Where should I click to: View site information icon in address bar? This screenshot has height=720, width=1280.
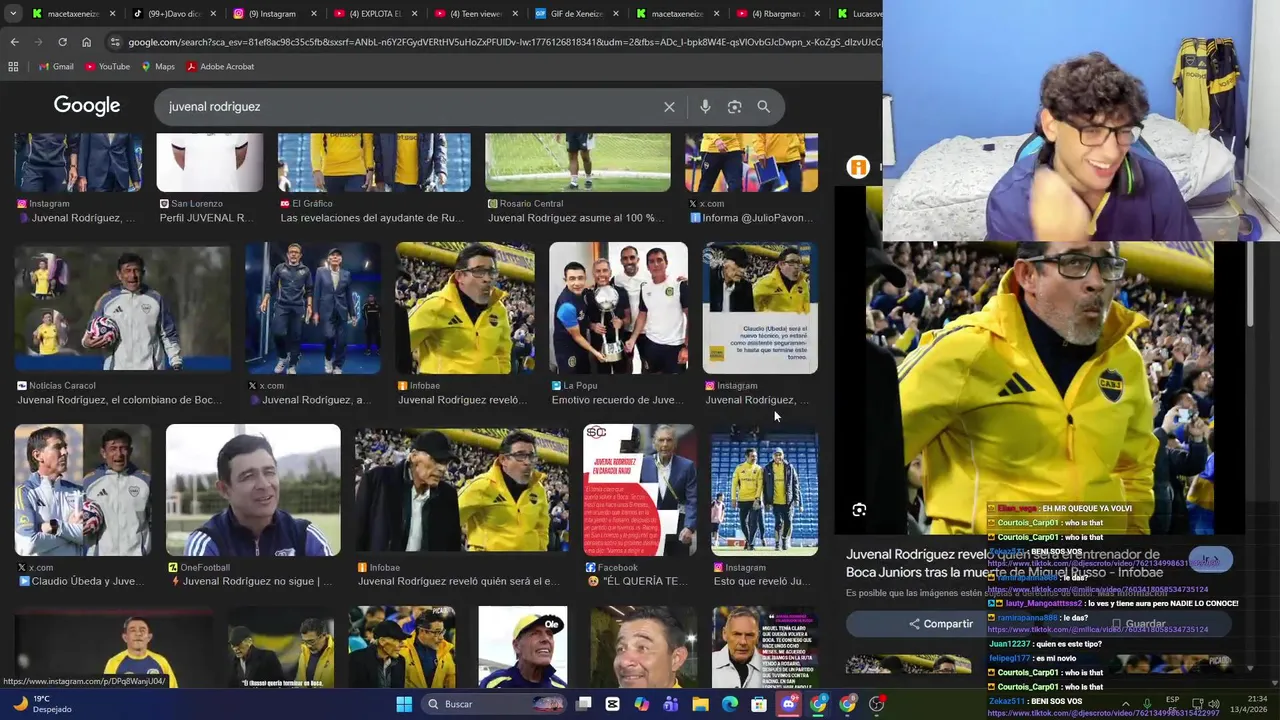(x=115, y=42)
